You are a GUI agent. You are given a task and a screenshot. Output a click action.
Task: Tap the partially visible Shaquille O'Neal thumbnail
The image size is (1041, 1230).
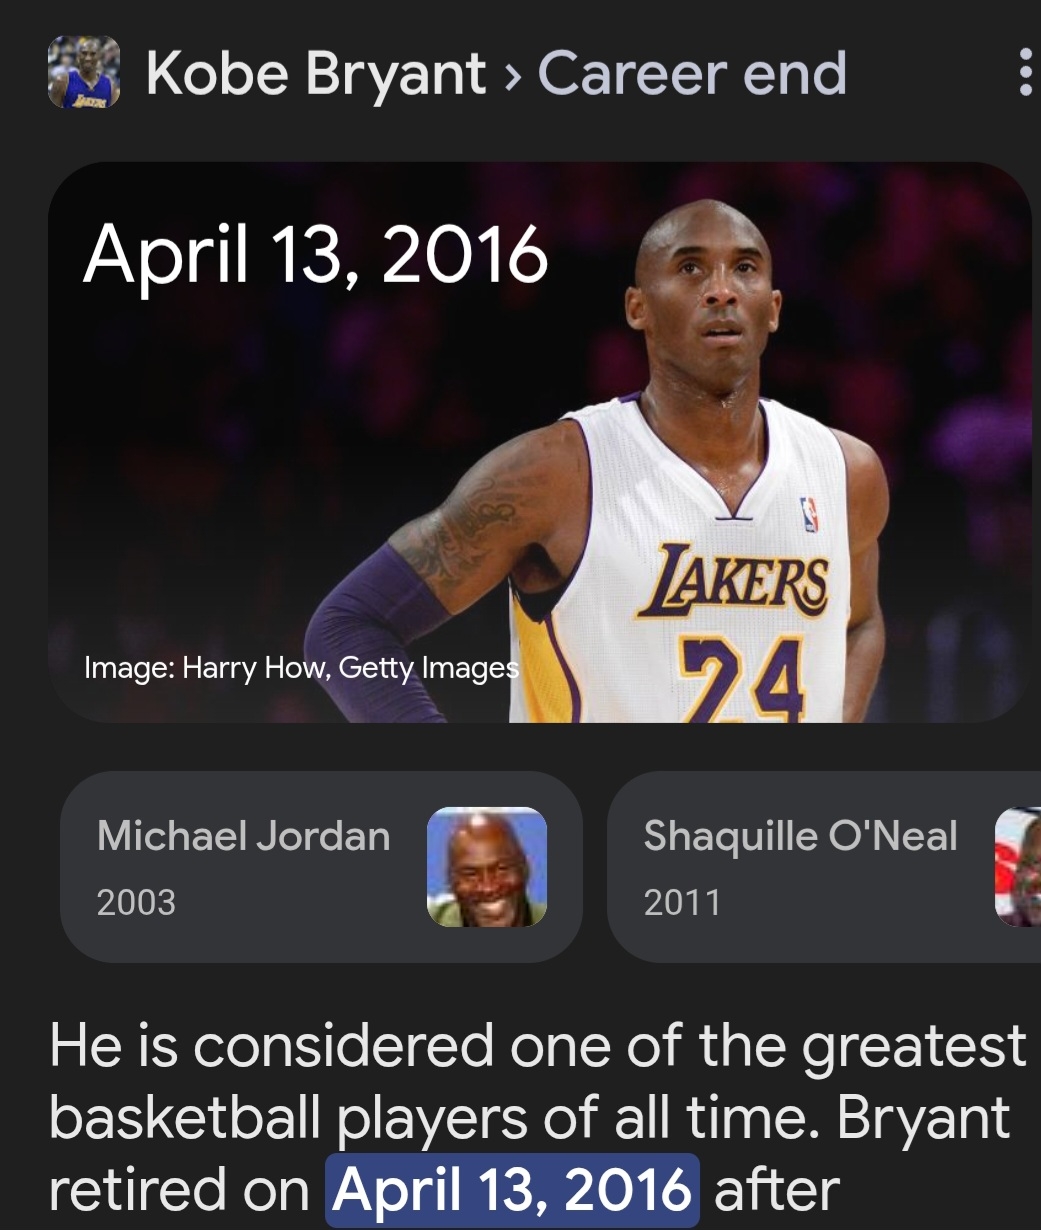(x=1018, y=867)
